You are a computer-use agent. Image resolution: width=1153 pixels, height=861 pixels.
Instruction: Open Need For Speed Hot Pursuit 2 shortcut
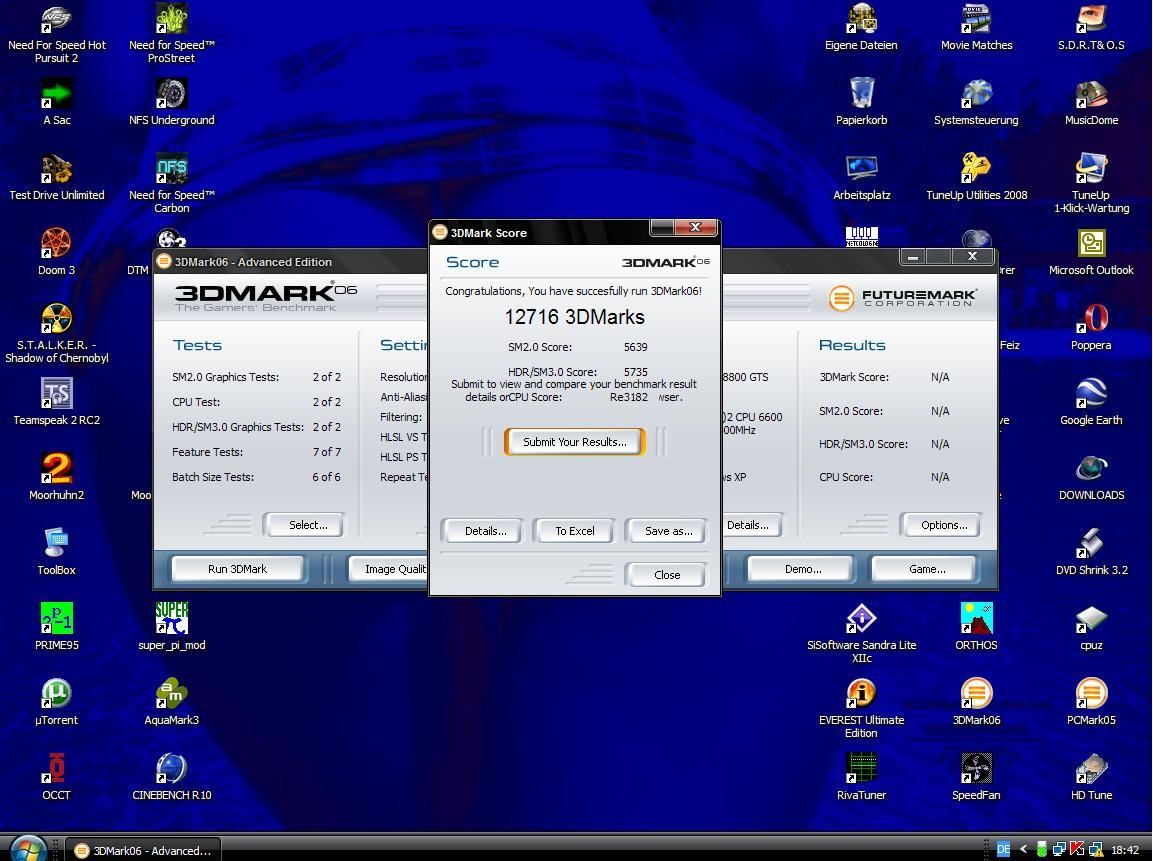(x=56, y=33)
